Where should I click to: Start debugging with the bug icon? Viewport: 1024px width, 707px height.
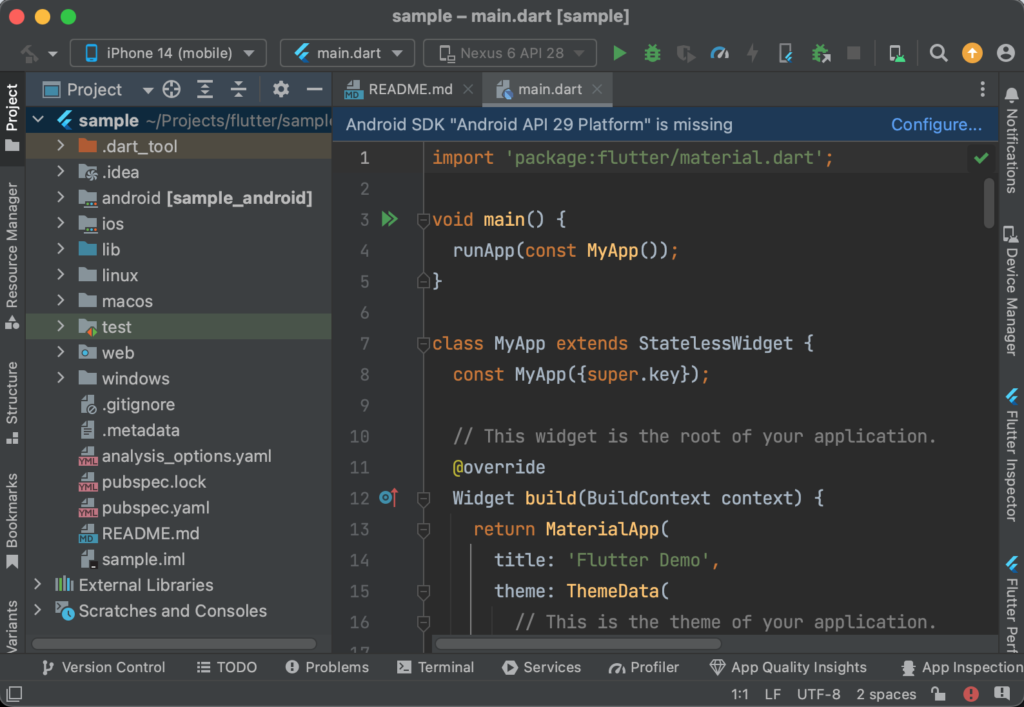pos(652,53)
